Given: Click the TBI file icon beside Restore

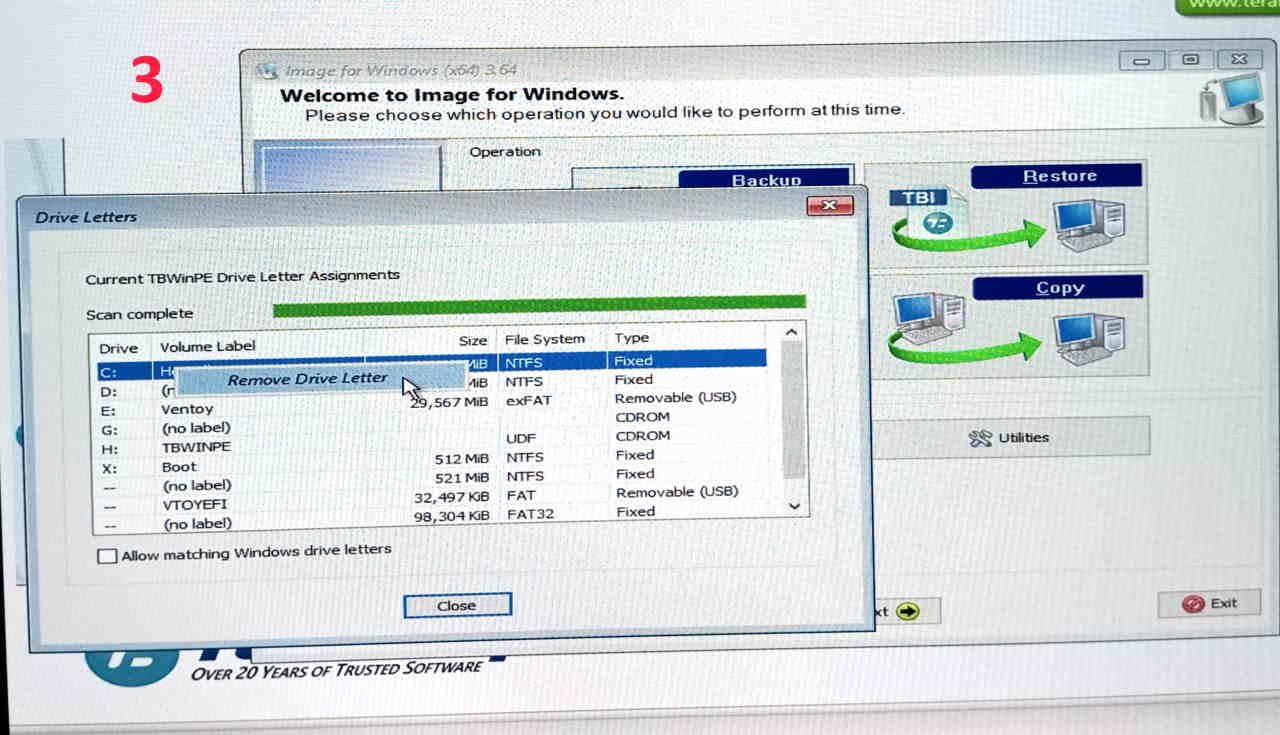Looking at the screenshot, I should [929, 211].
